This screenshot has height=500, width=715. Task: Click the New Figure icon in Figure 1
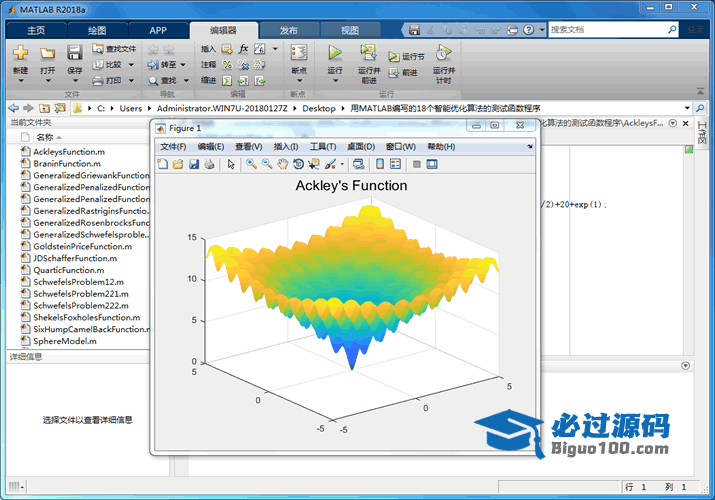[x=162, y=164]
